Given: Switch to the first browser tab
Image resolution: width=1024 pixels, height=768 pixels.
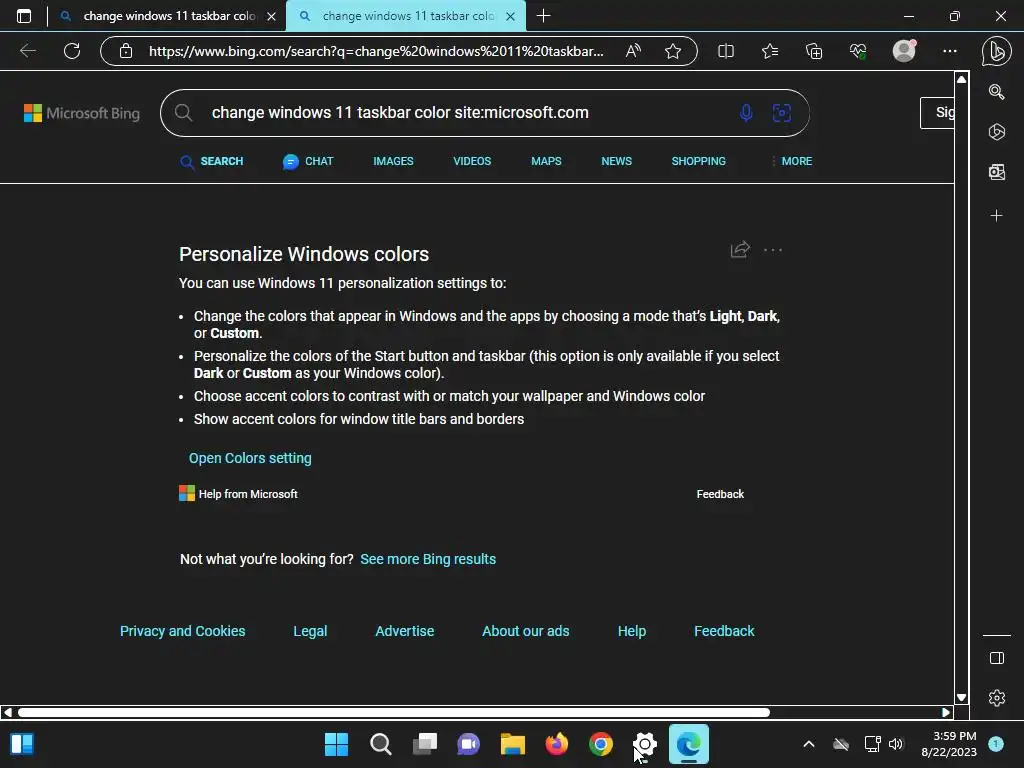Looking at the screenshot, I should [168, 16].
